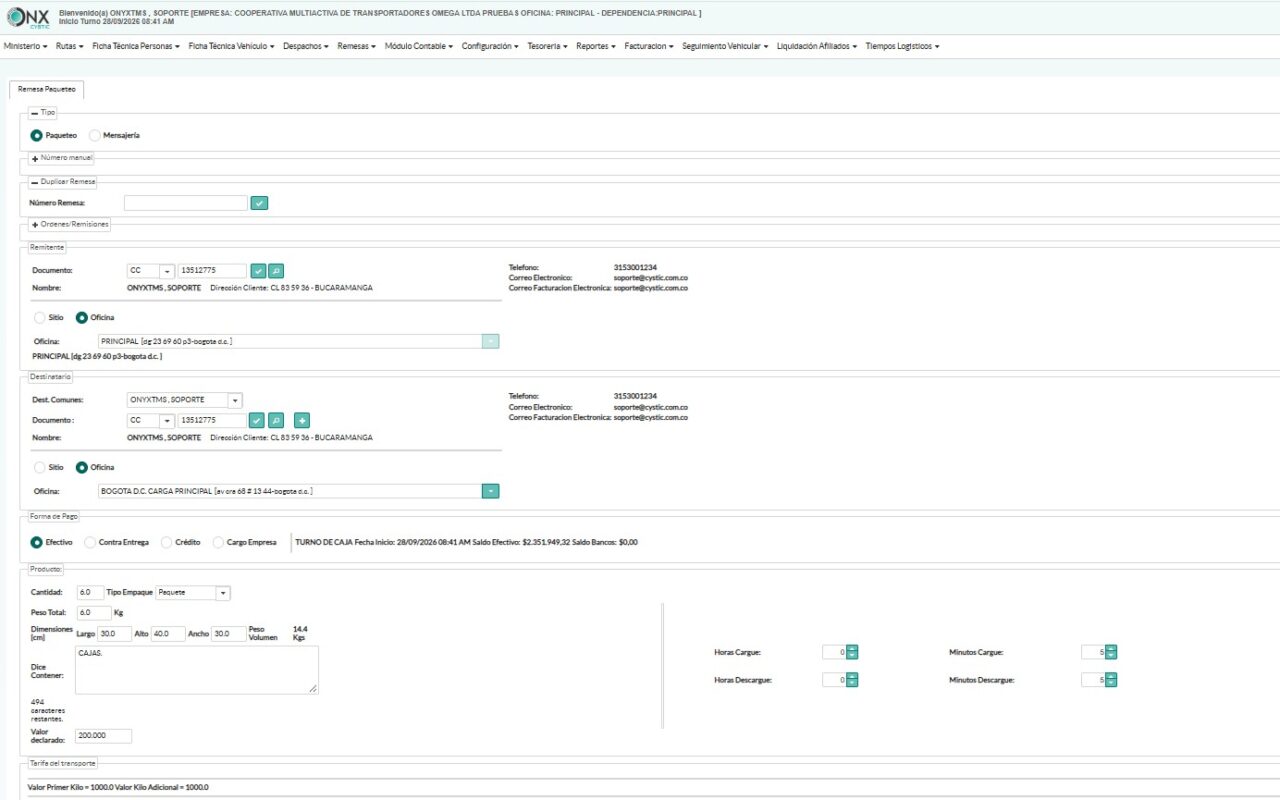Collapse the Tipo section minus icon

[x=34, y=113]
